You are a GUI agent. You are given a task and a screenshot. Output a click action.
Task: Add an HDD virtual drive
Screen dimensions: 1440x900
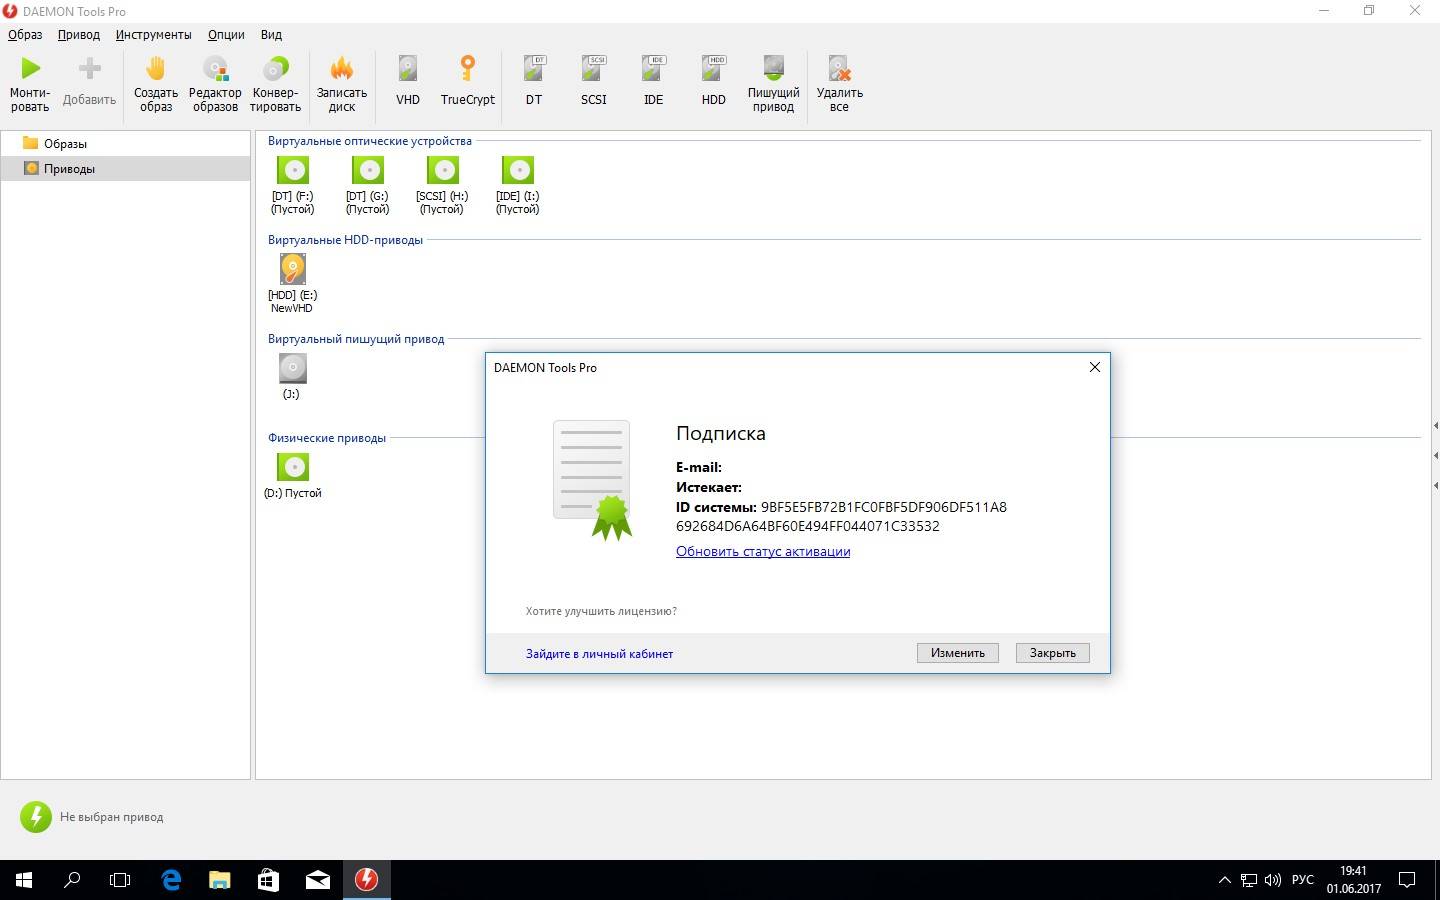coord(714,68)
